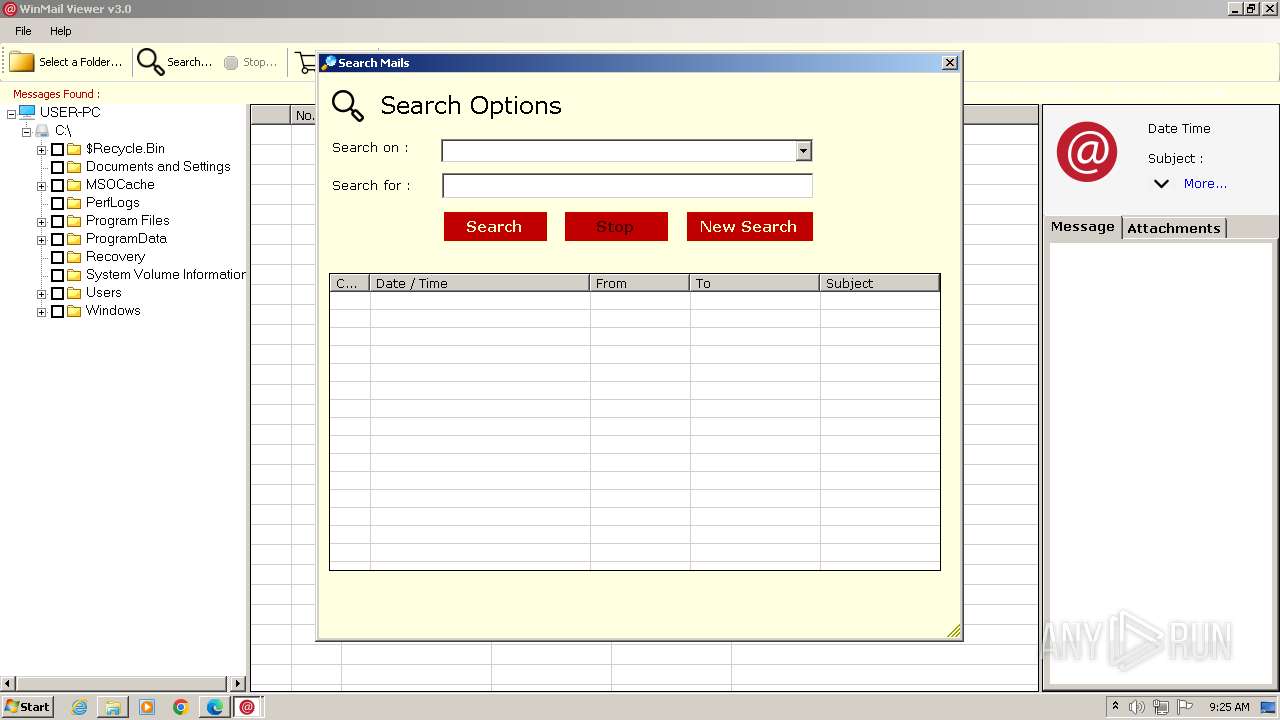Check the MSOCache folder checkbox
This screenshot has width=1280, height=720.
coord(57,185)
